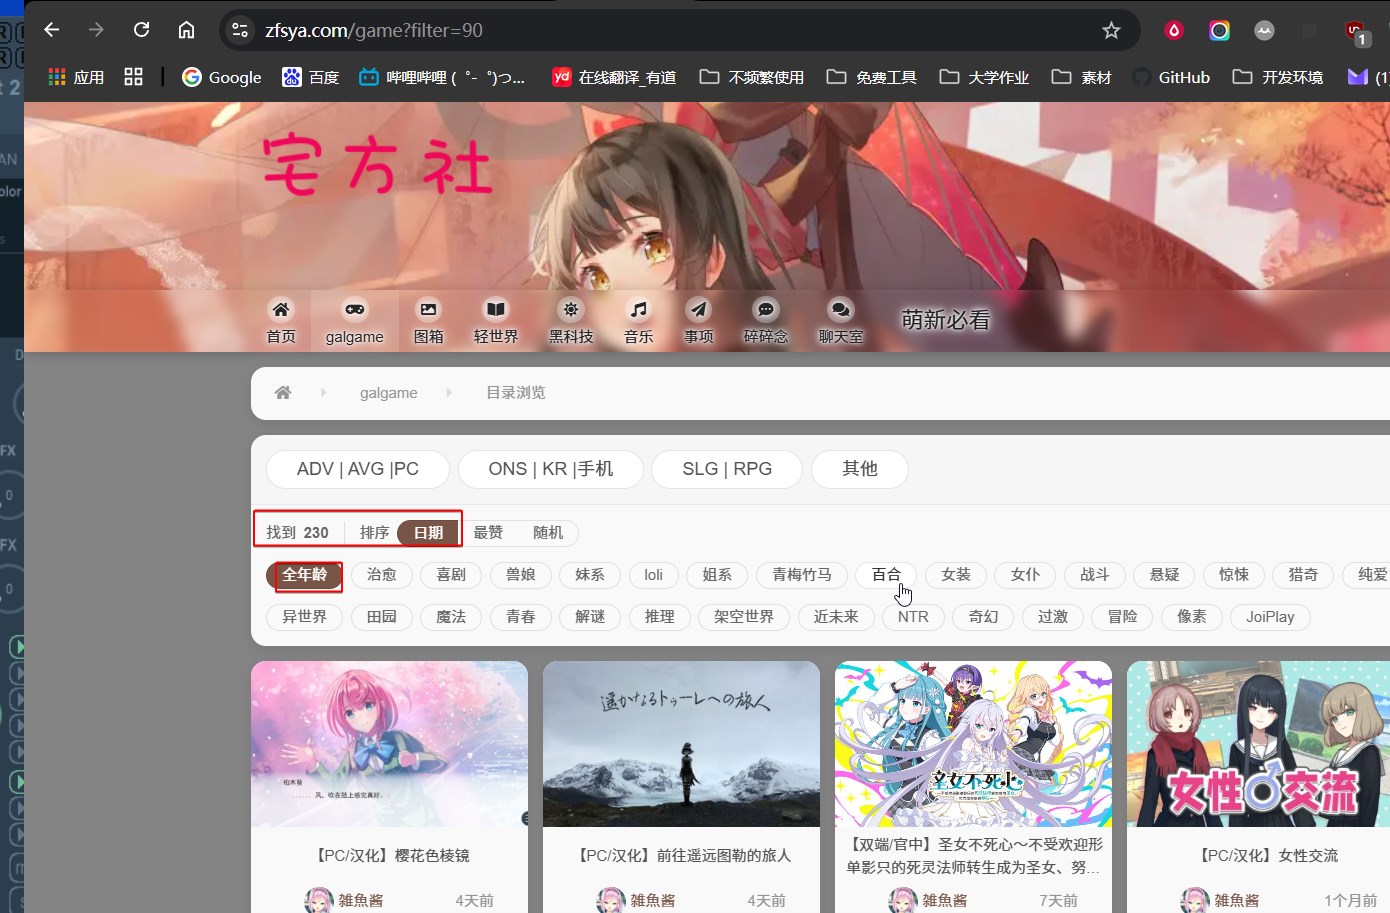The width and height of the screenshot is (1390, 913).
Task: Expand 大学作业 bookmark folder
Action: [984, 77]
